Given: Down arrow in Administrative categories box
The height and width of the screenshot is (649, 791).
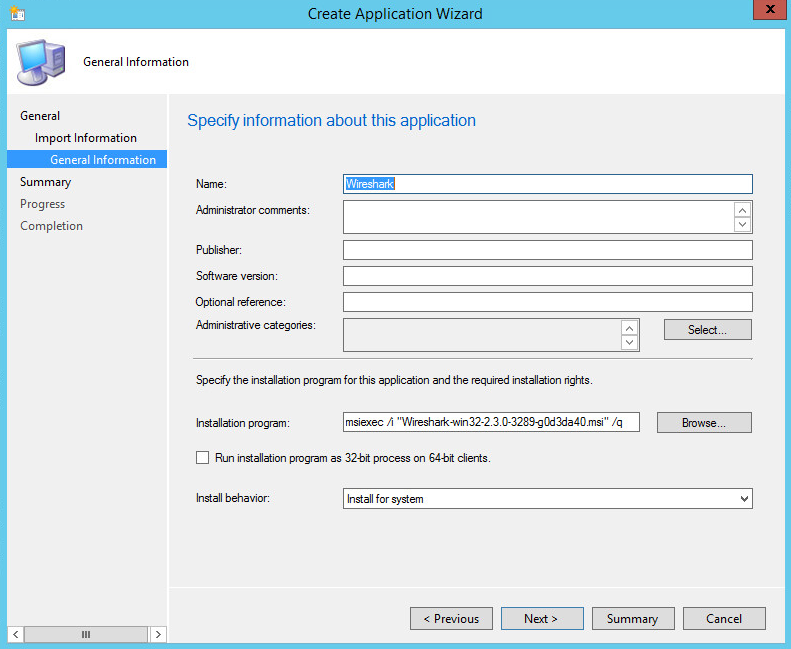Looking at the screenshot, I should (x=629, y=342).
